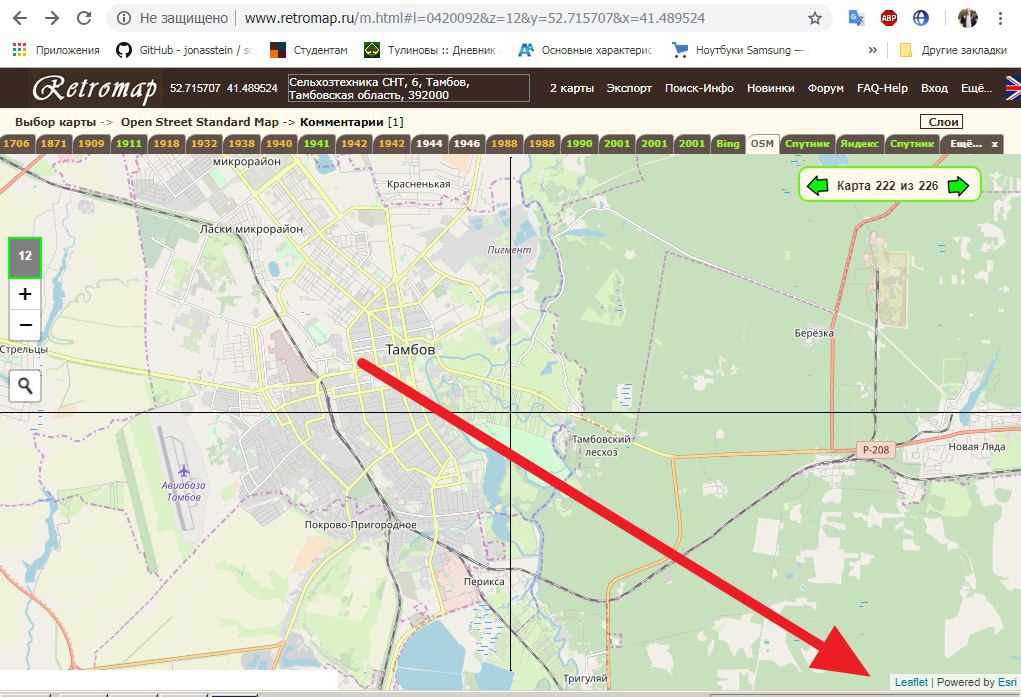Viewport: 1021px width, 697px height.
Task: Open the Основные характерис bookmark
Action: pos(585,50)
